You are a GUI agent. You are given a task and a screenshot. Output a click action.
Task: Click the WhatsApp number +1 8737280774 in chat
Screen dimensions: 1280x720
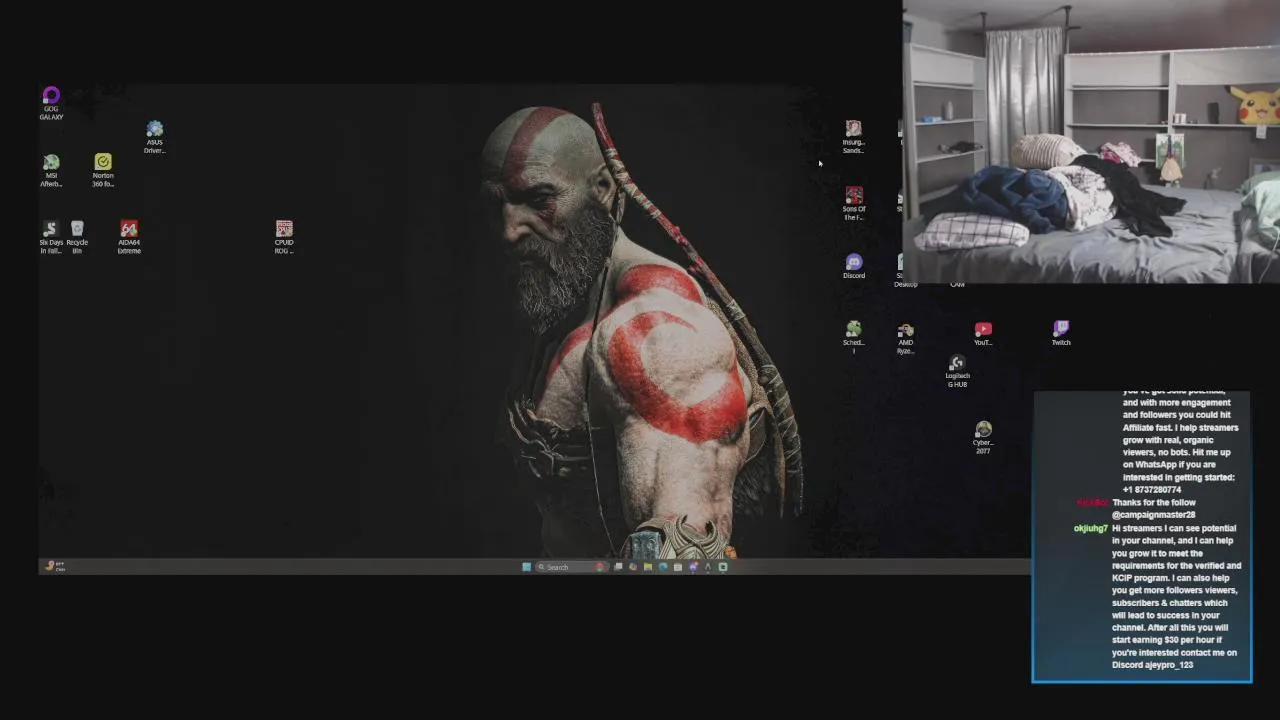(x=1152, y=490)
